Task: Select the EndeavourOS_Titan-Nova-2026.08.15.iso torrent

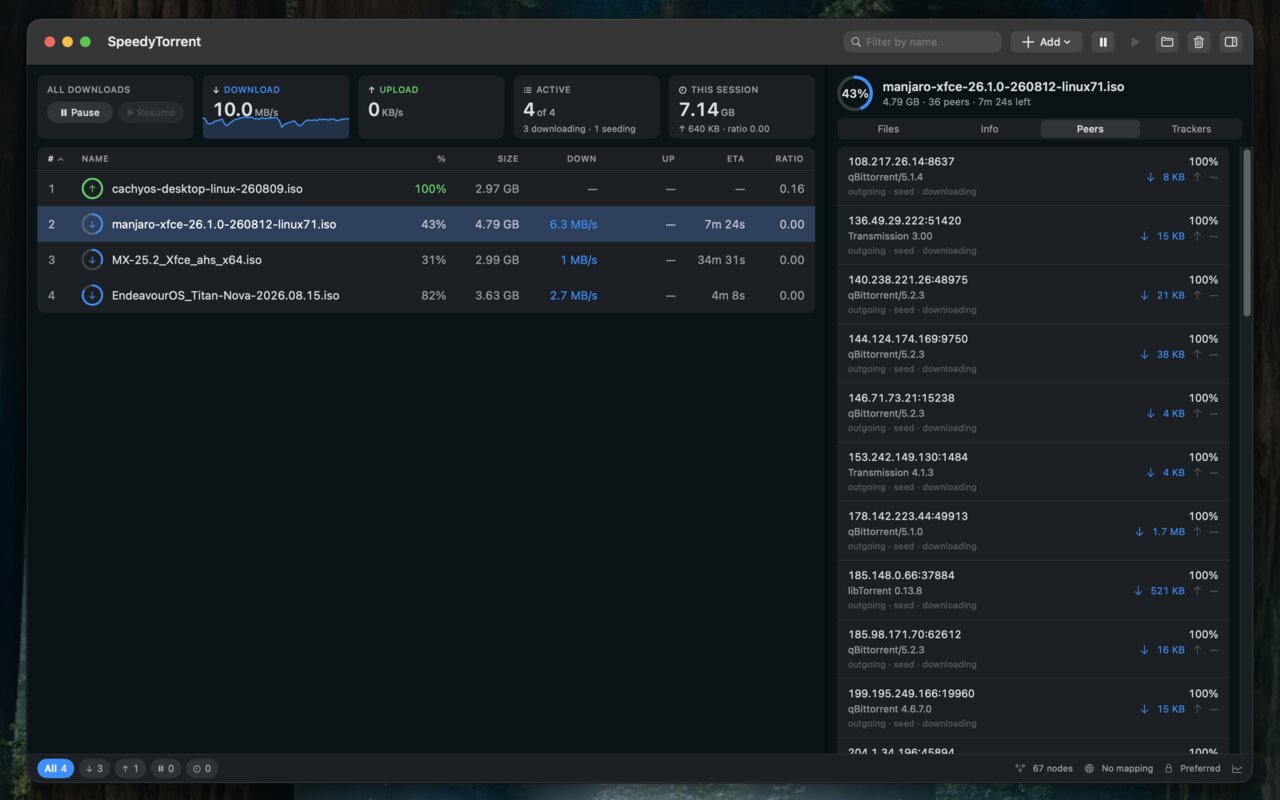Action: (x=426, y=296)
